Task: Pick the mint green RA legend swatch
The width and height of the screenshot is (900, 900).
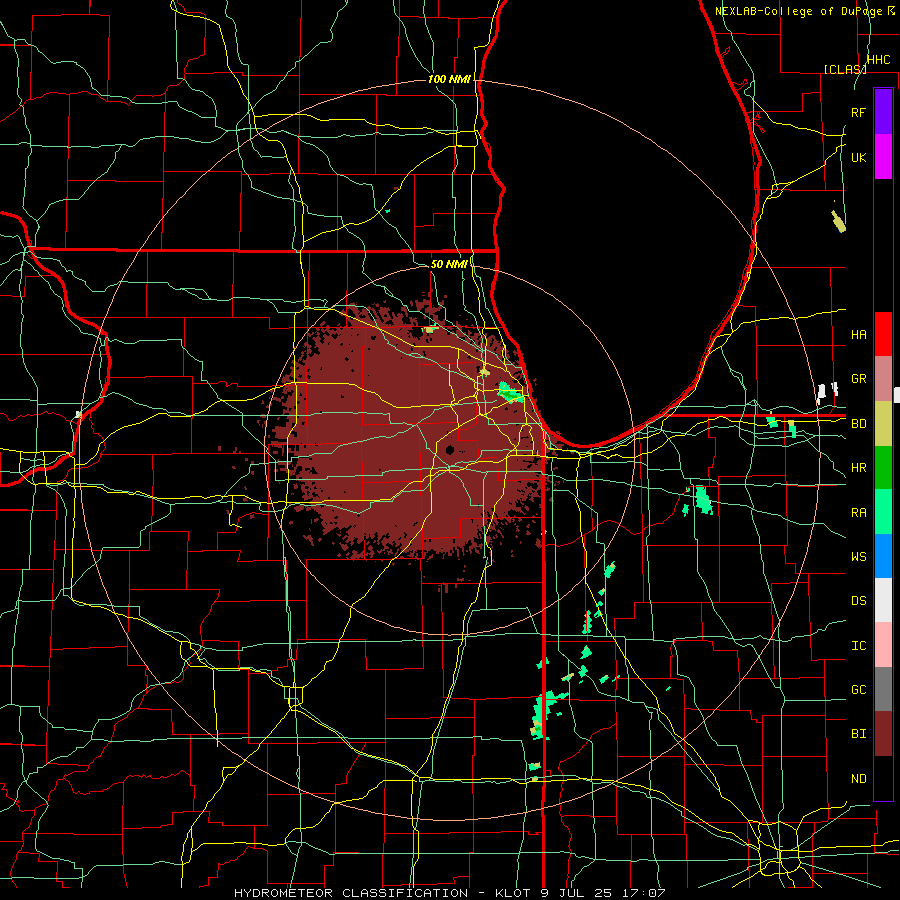Action: click(x=883, y=512)
